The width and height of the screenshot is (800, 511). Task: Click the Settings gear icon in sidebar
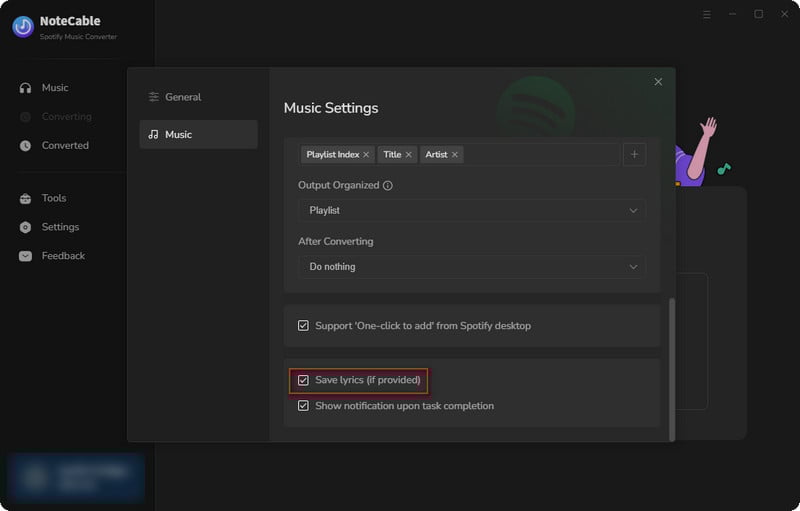tap(25, 227)
